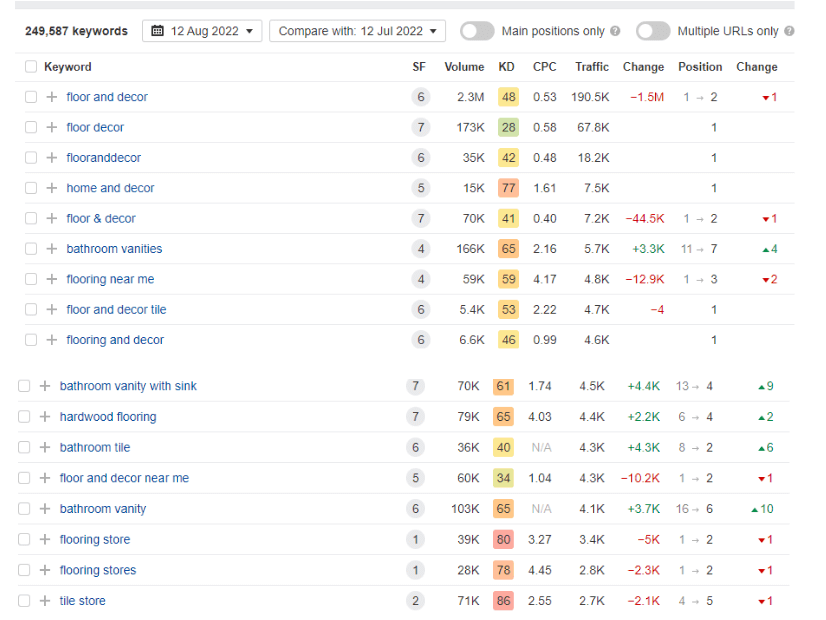
Task: Sort the table by SF column
Action: [x=419, y=67]
